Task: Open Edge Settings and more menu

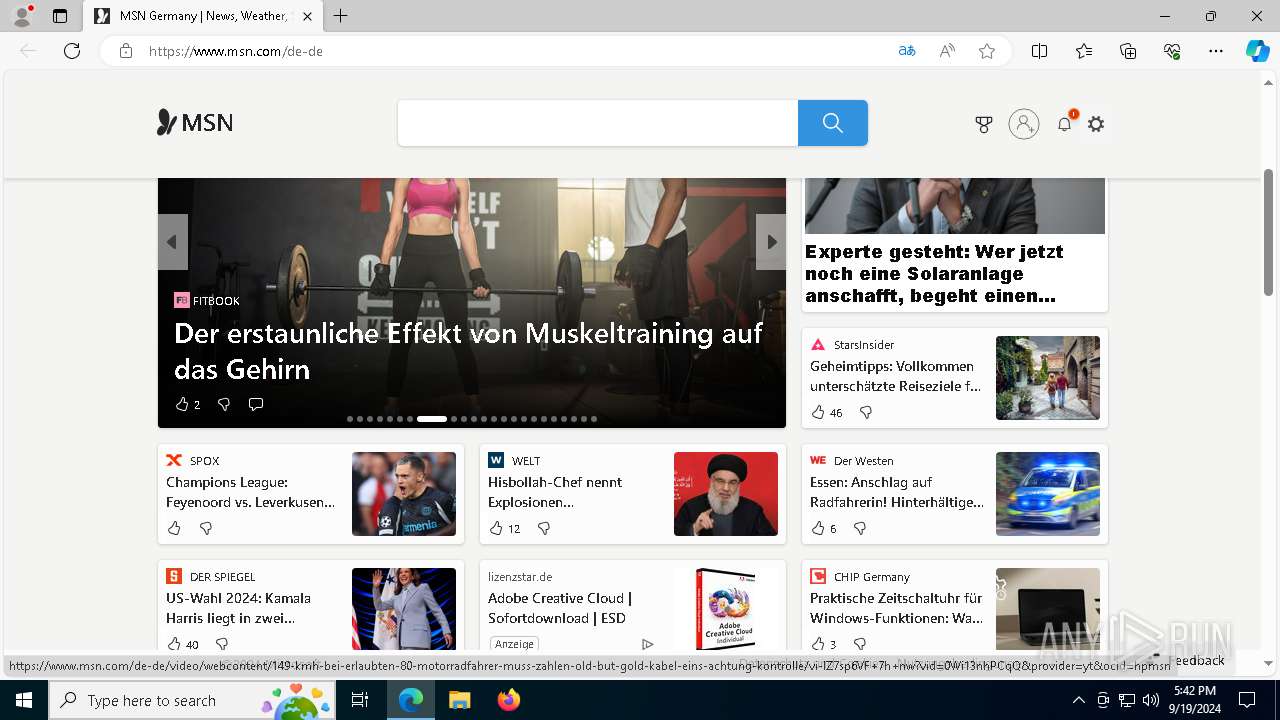Action: pos(1216,51)
